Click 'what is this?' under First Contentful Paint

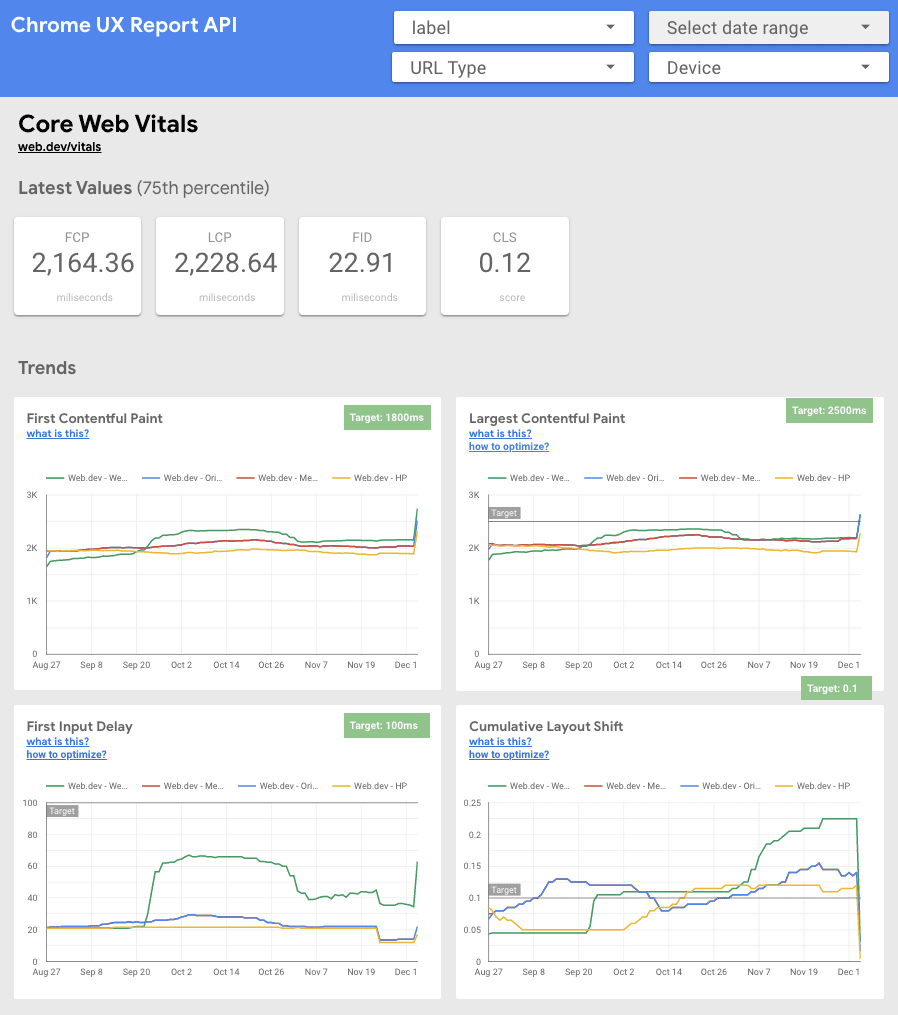57,433
